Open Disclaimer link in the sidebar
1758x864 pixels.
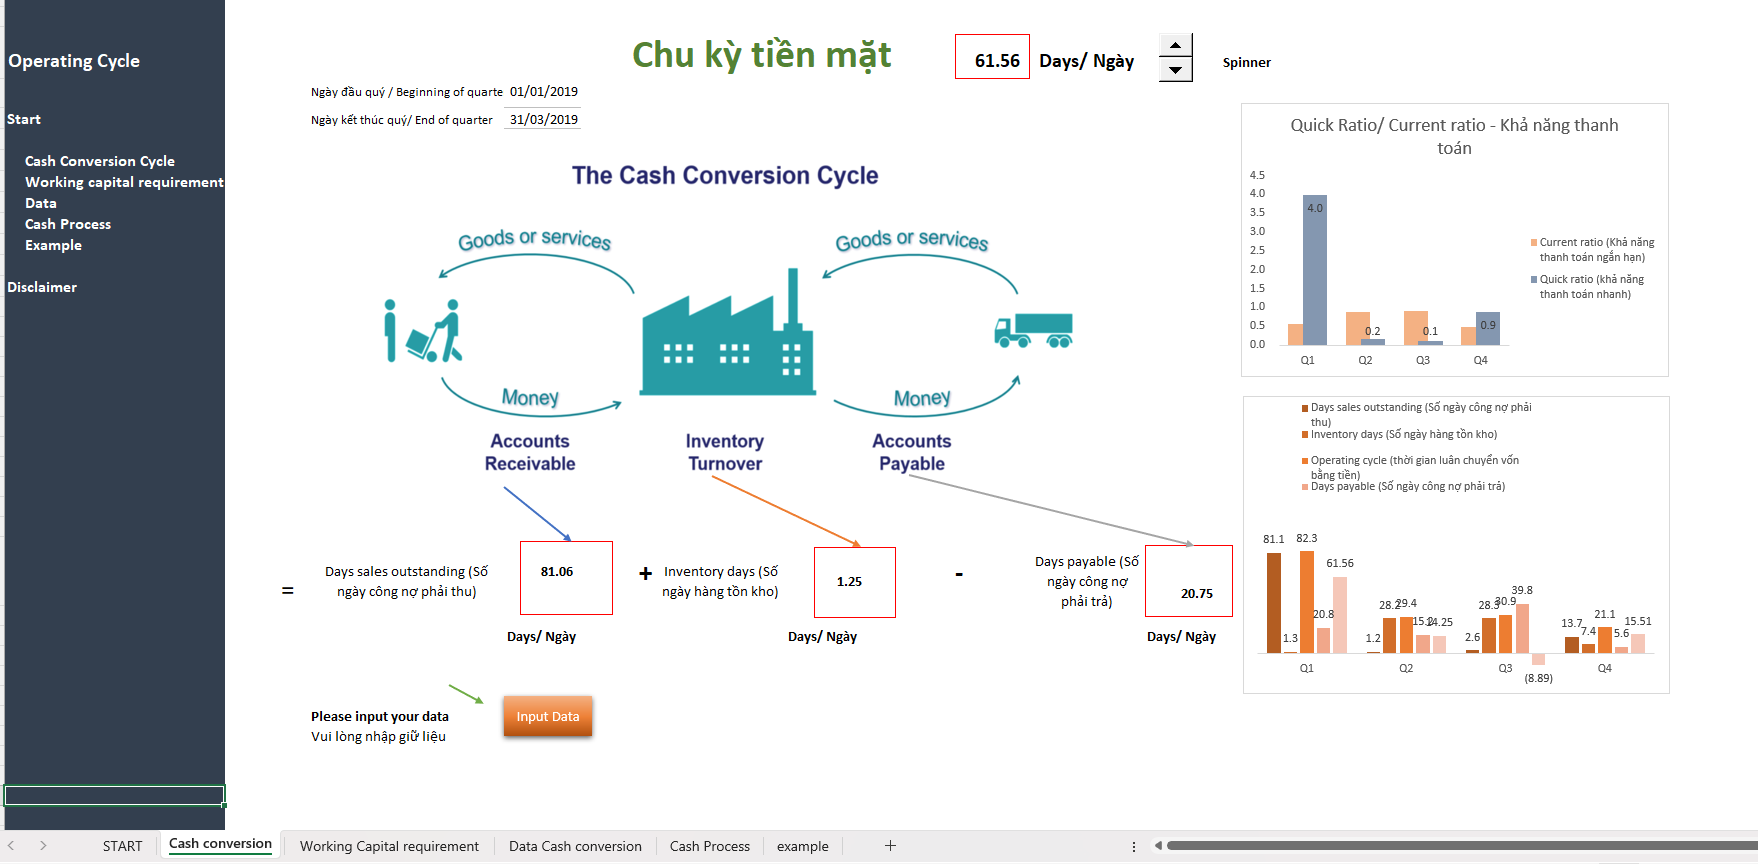(x=42, y=287)
